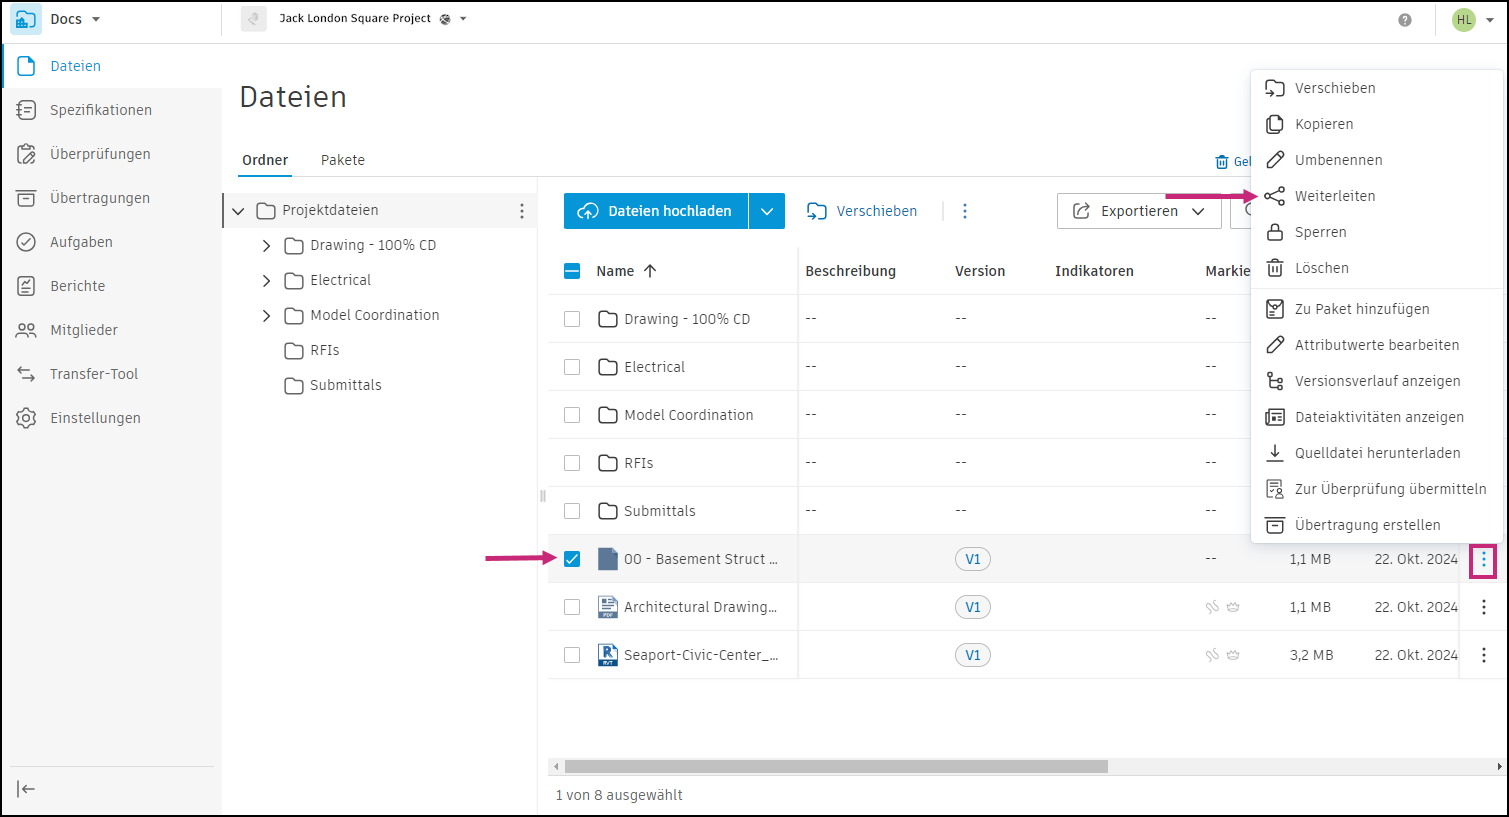Tick the checkbox for Architectural Drawing file
The height and width of the screenshot is (817, 1509).
572,607
